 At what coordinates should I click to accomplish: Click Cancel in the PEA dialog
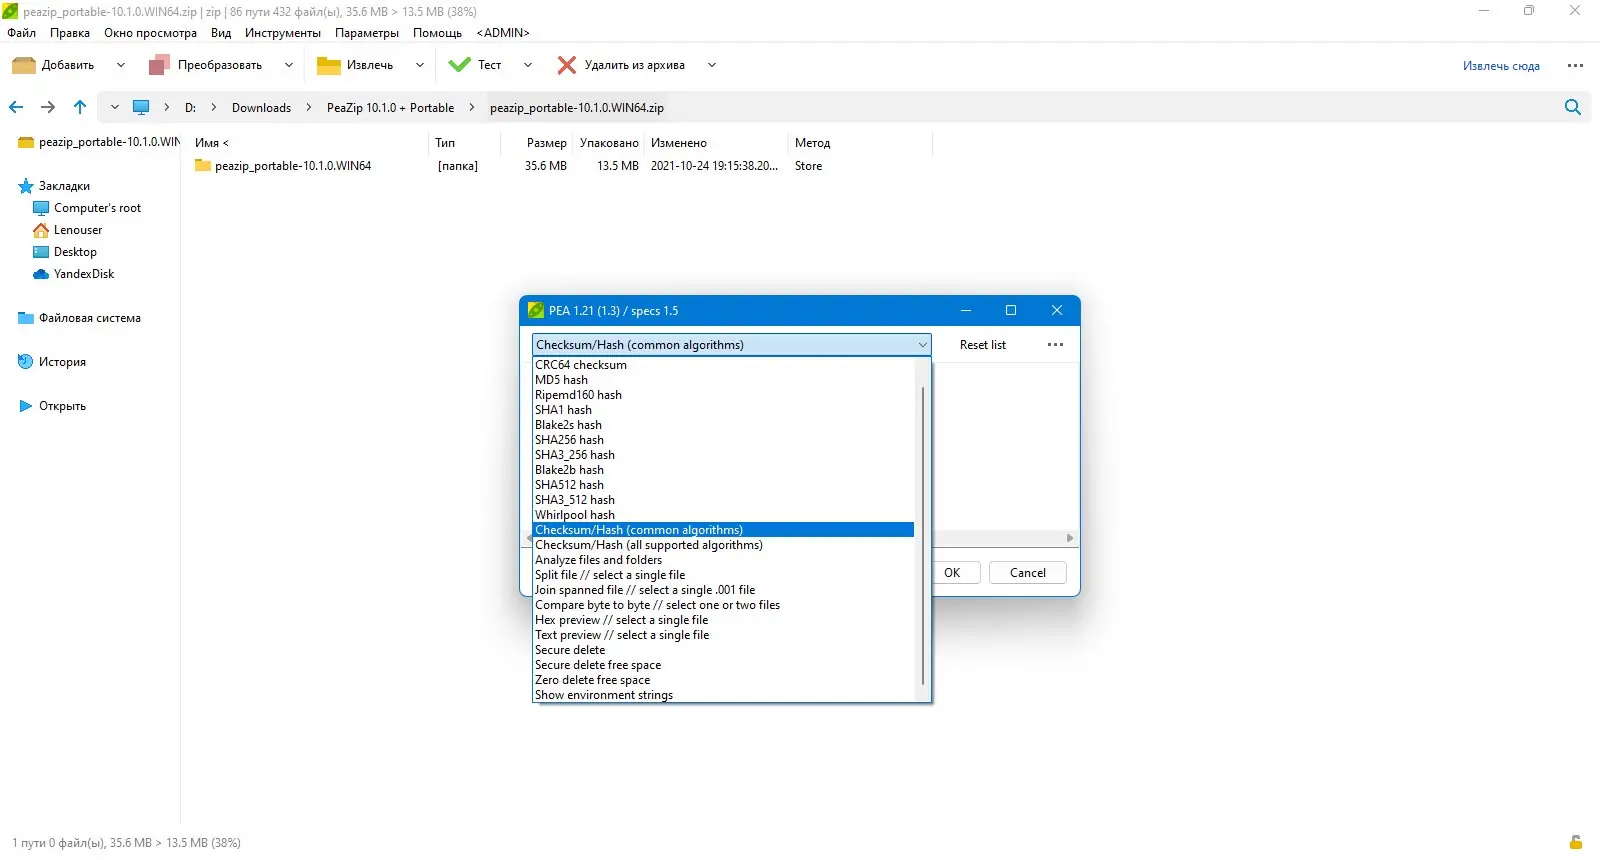(x=1028, y=573)
